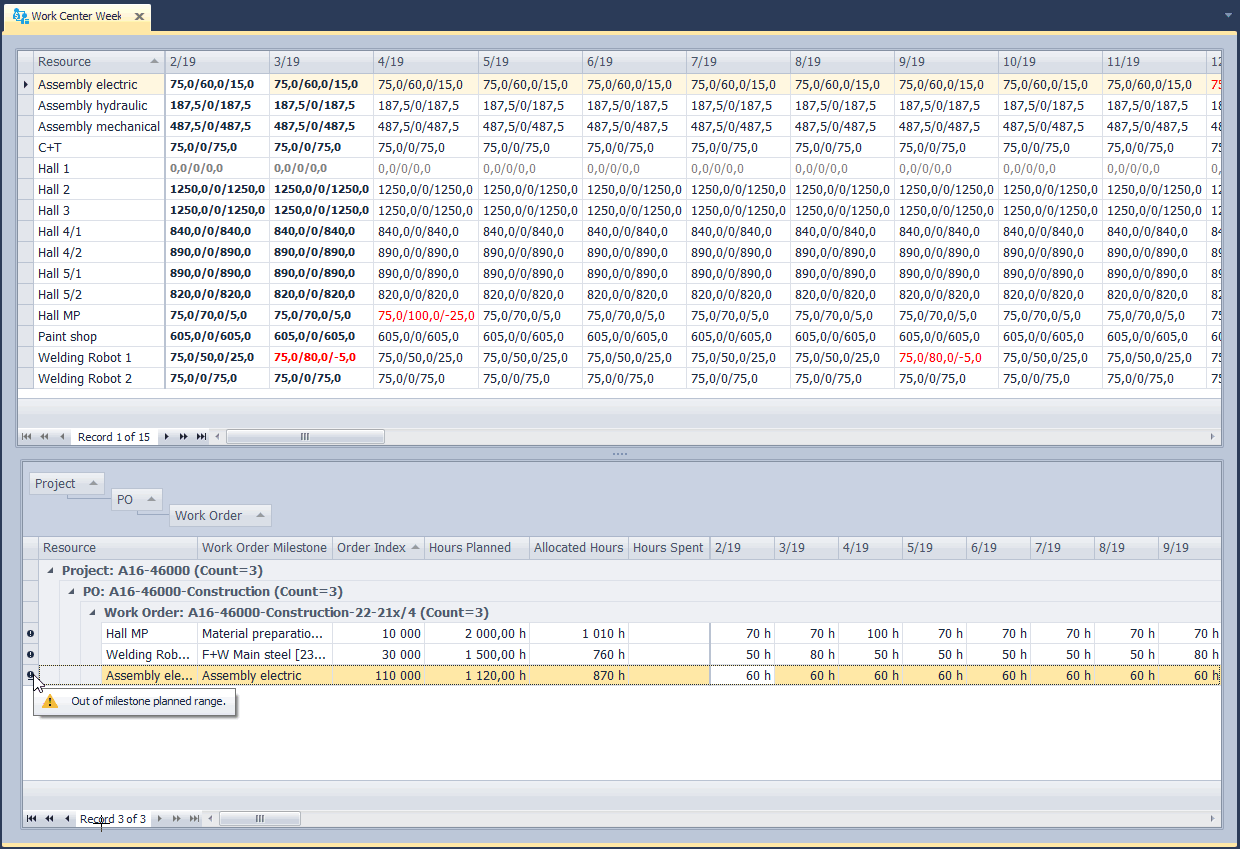Open the tab list dropdown arrow at top right
The width and height of the screenshot is (1240, 849).
coord(1228,16)
